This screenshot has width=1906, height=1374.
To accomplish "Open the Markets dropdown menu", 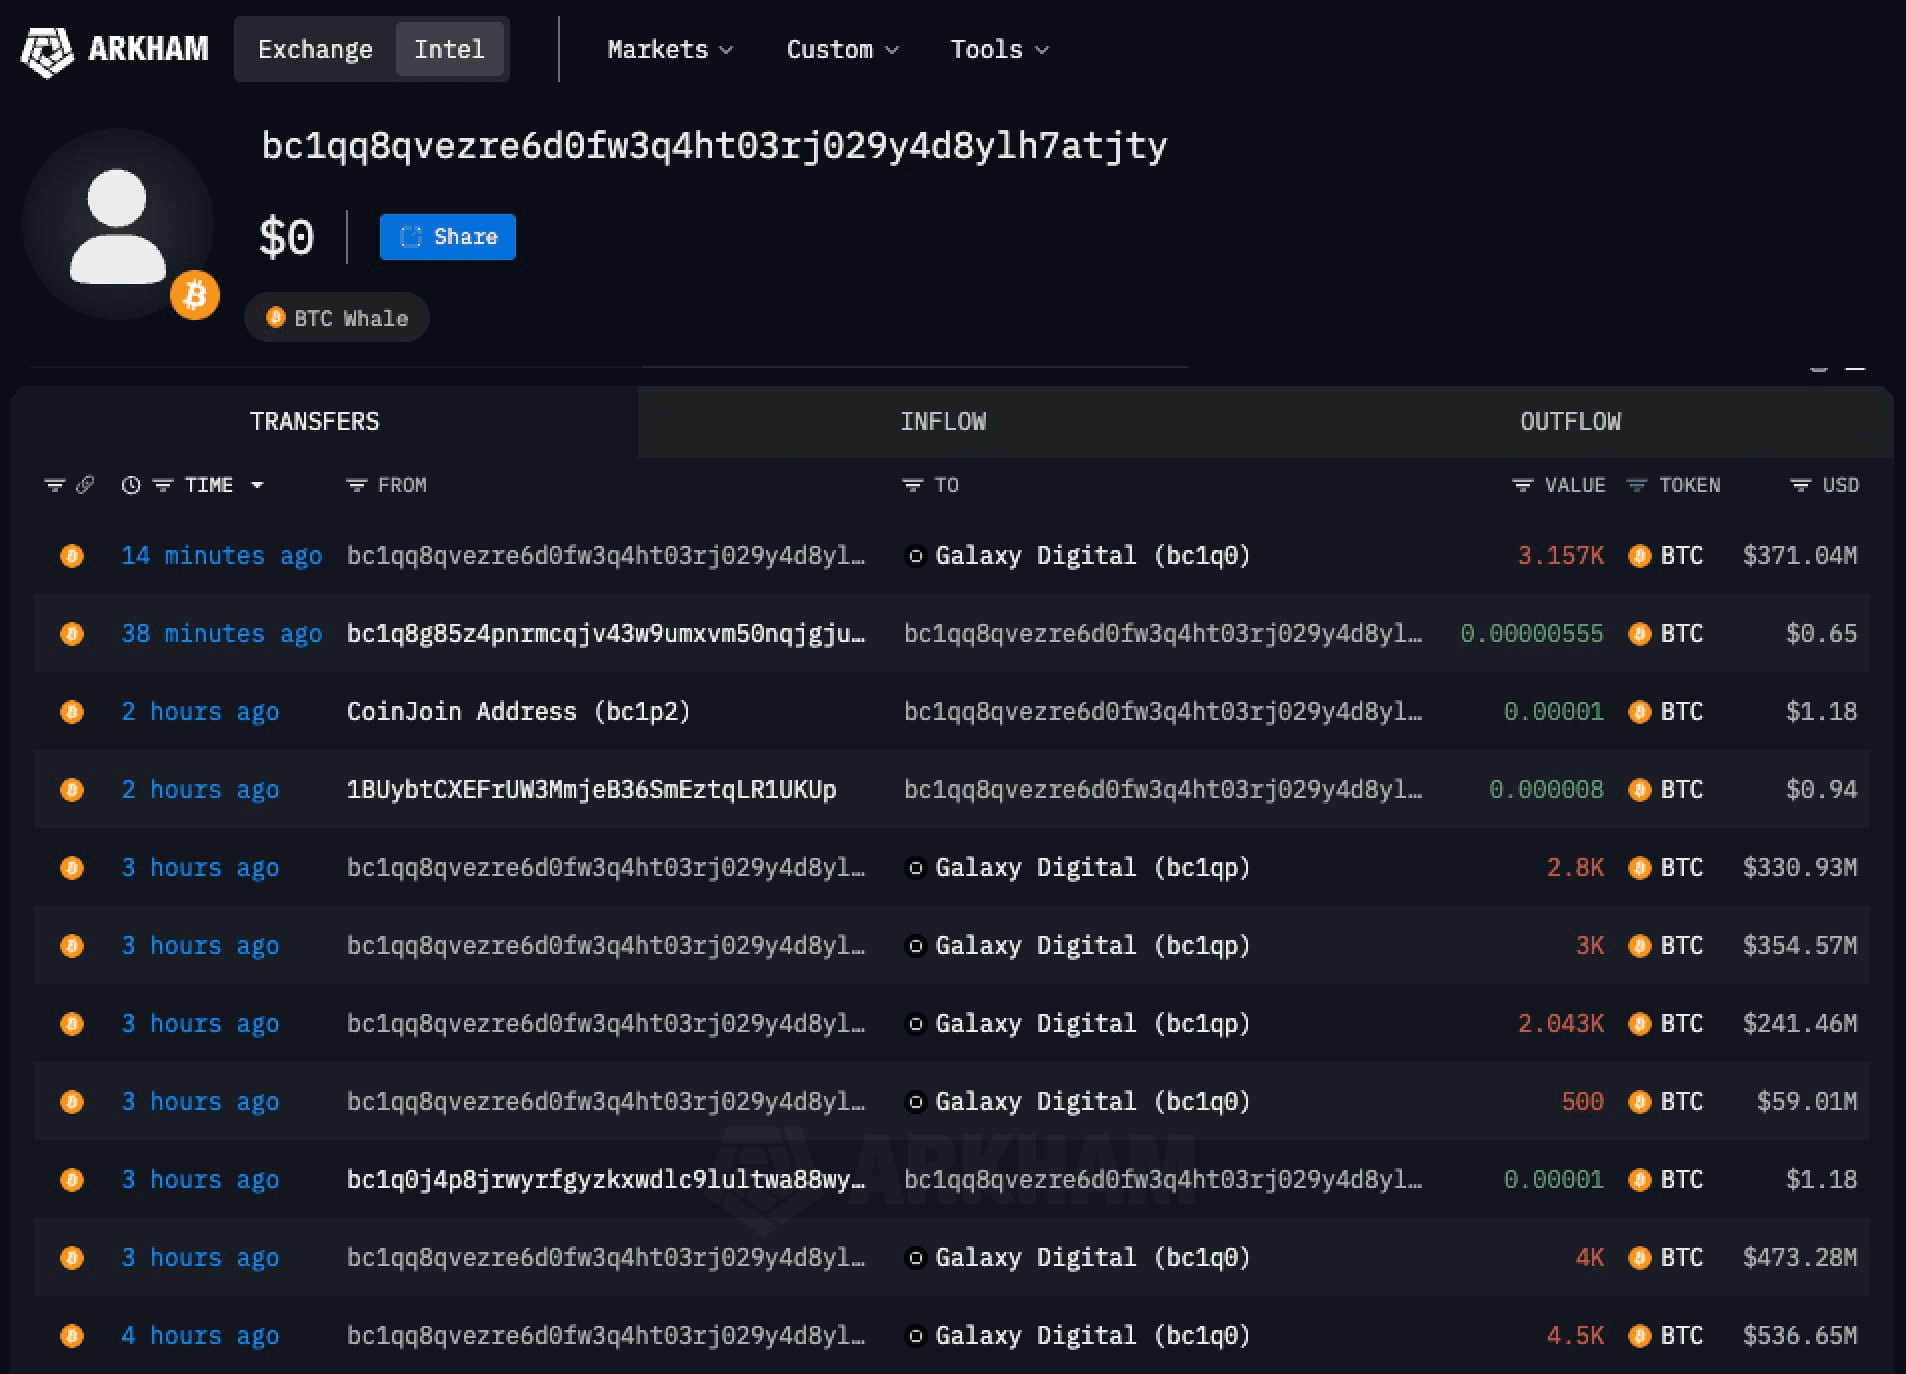I will (x=669, y=50).
